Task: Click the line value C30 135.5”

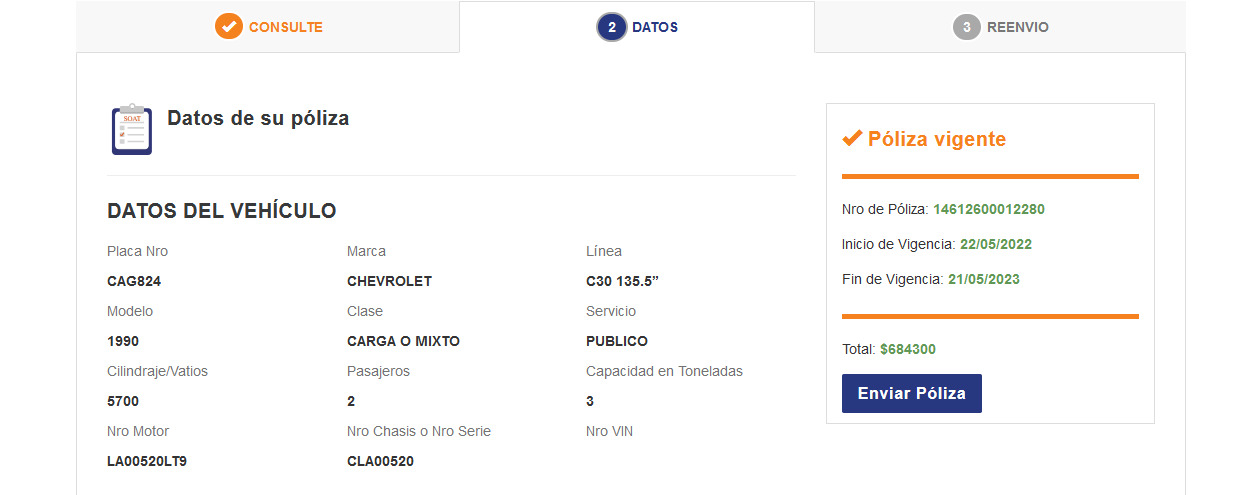Action: point(622,281)
